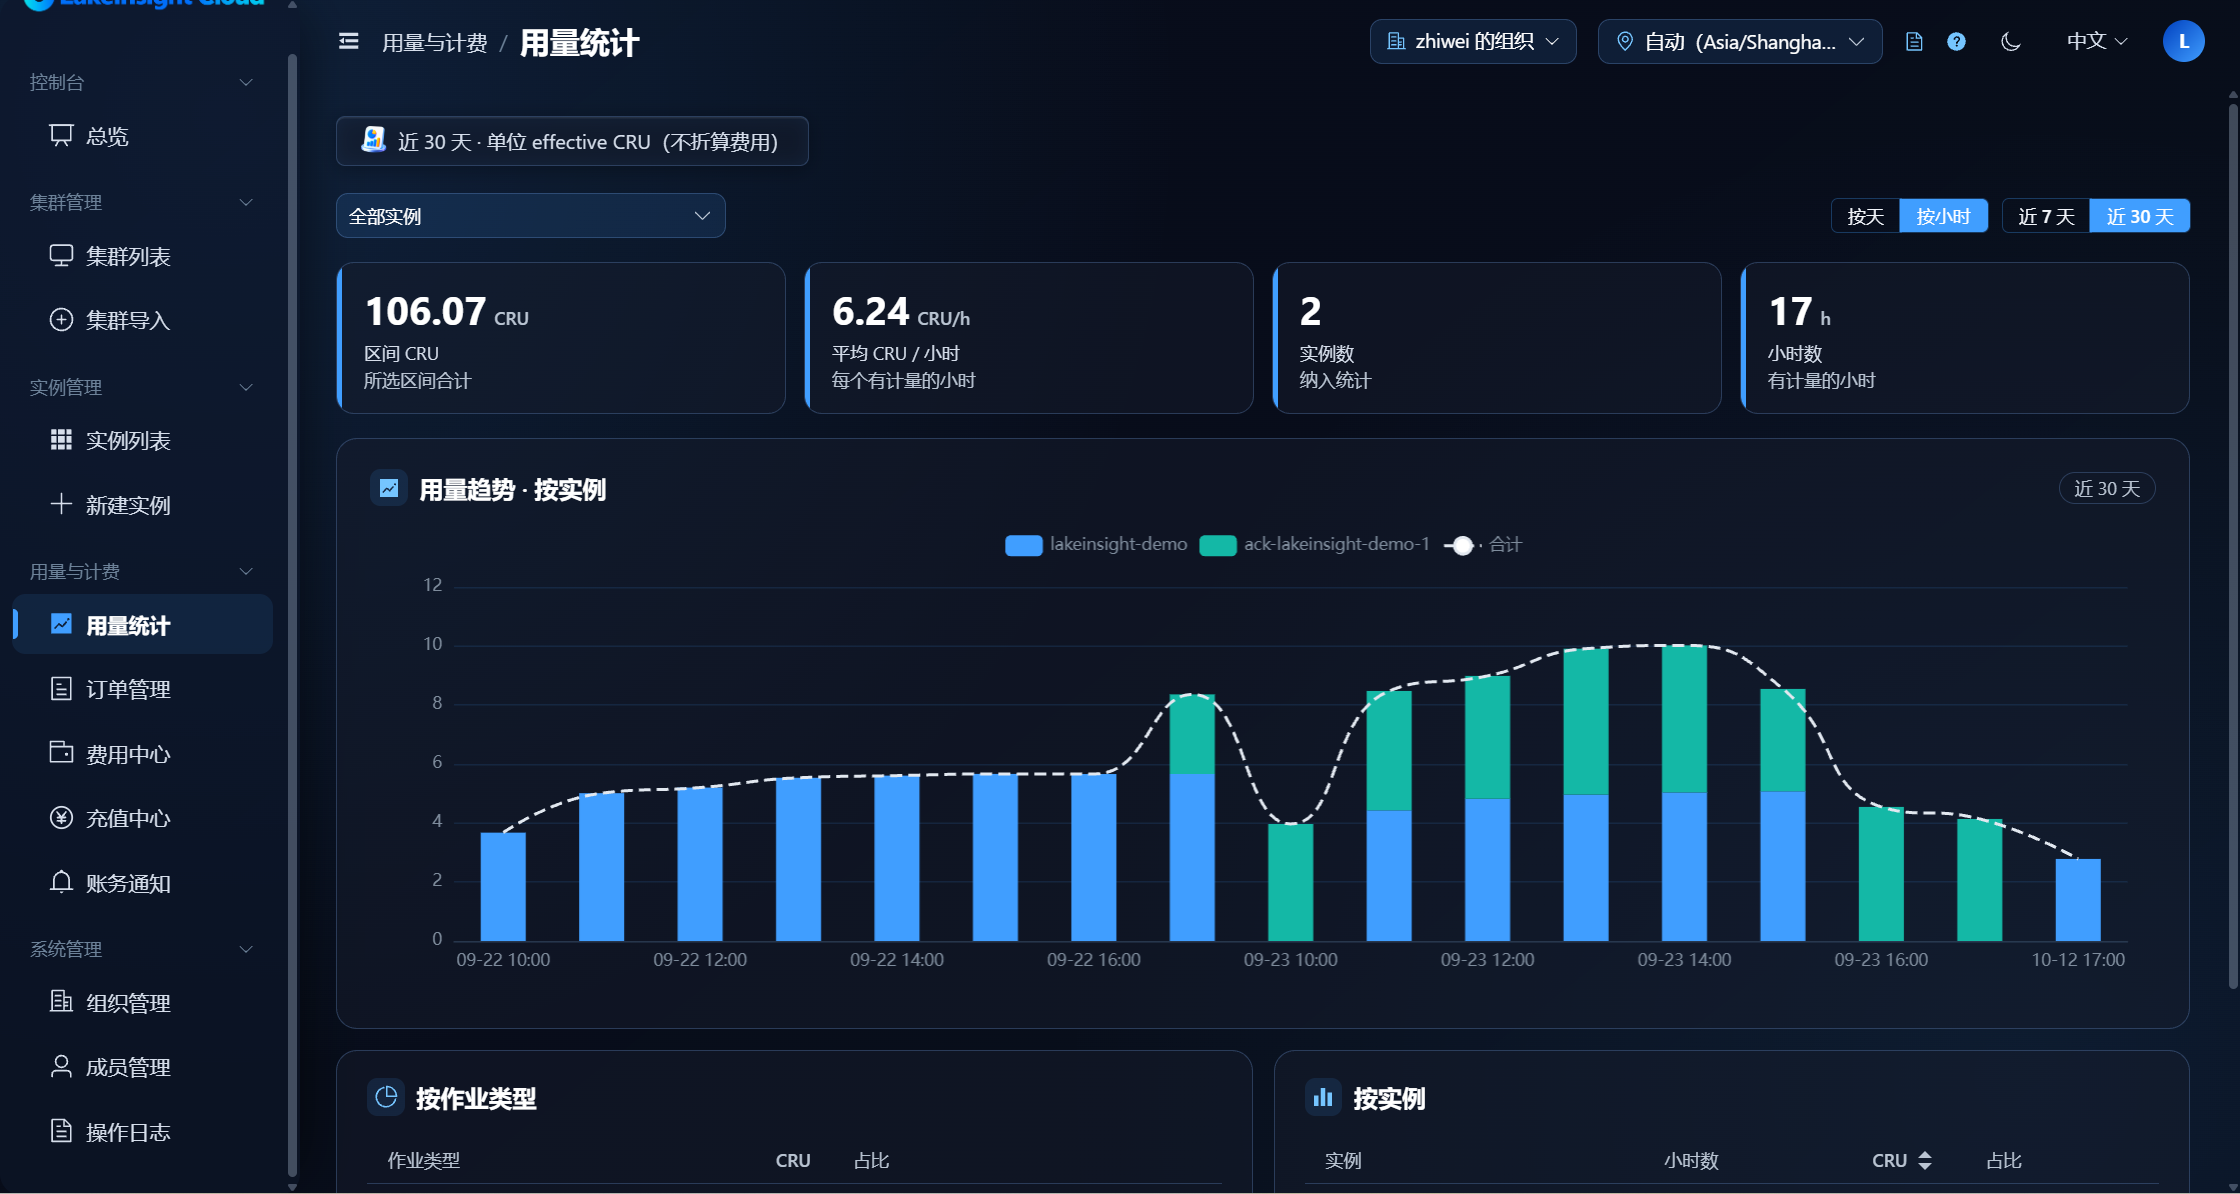Select the 近 30 天 range toggle
The height and width of the screenshot is (1194, 2240).
2140,216
